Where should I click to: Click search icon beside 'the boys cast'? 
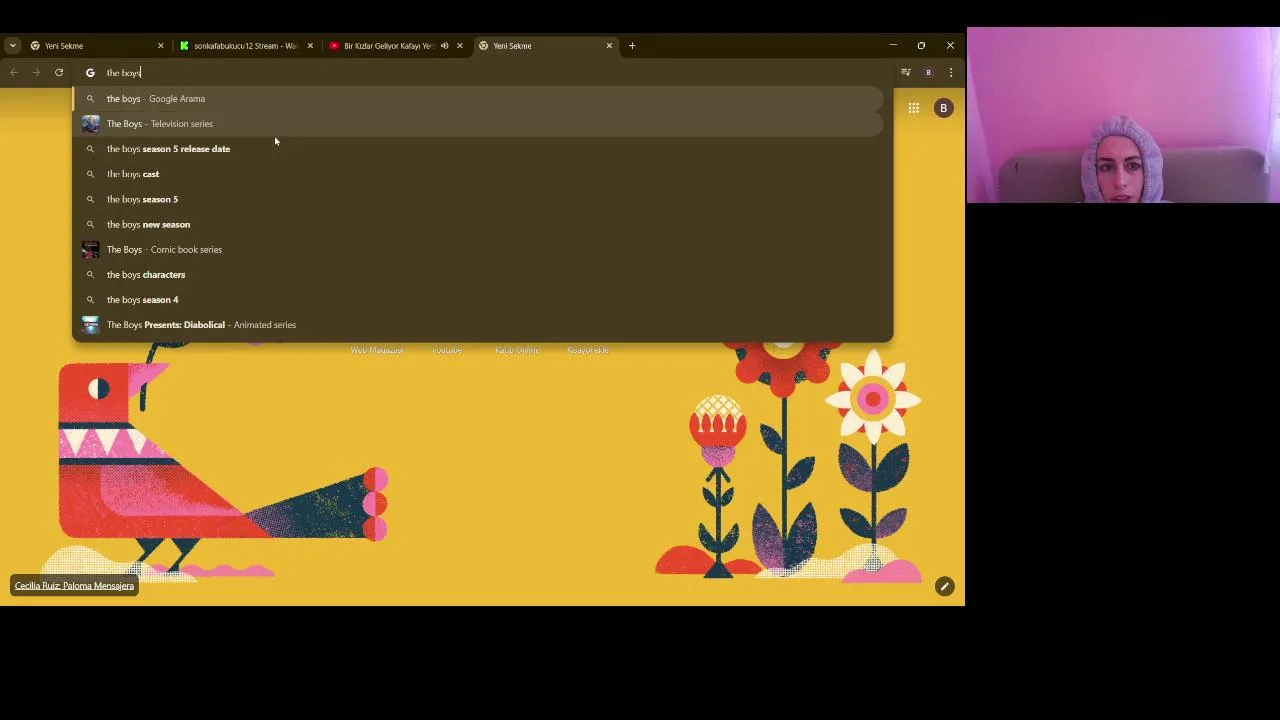[90, 174]
